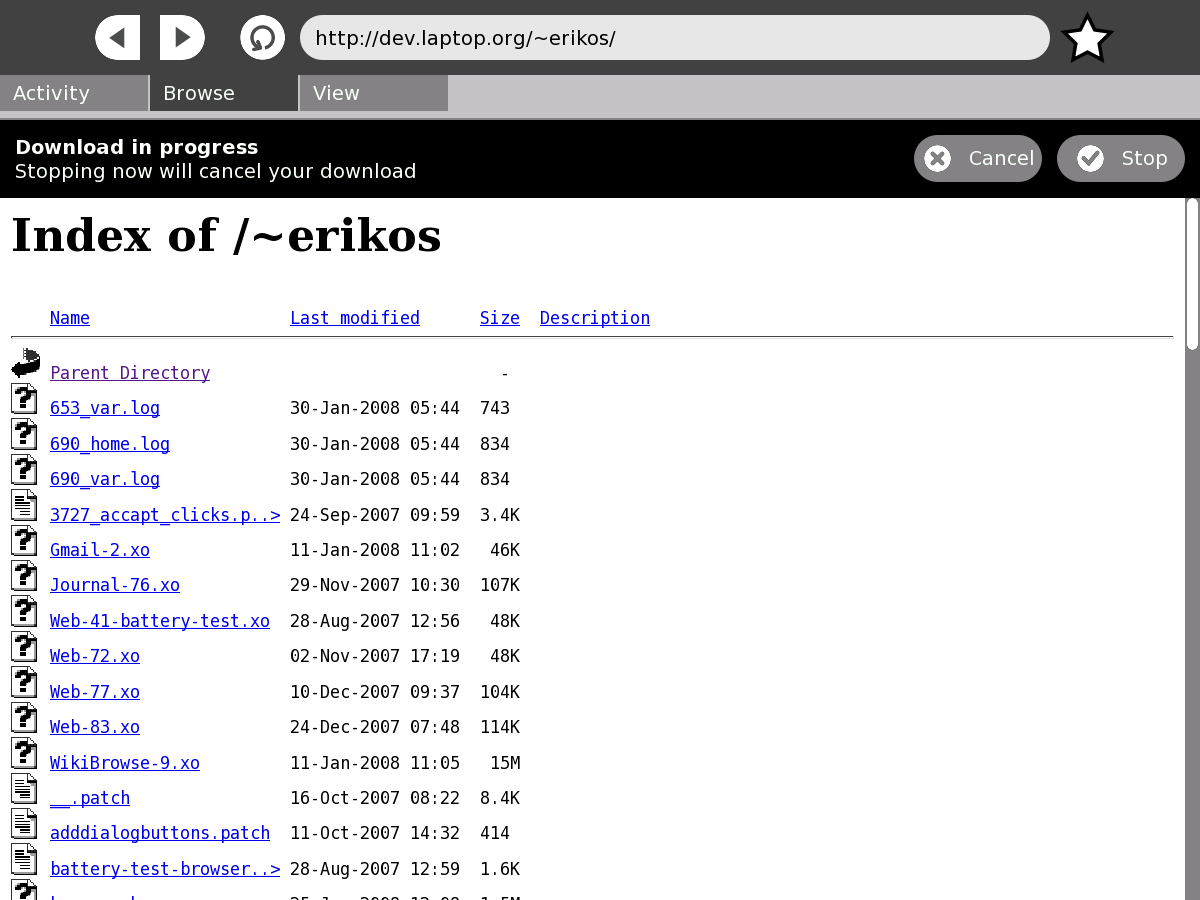Open the Activity toolbar tab
This screenshot has height=900, width=1200.
point(74,93)
